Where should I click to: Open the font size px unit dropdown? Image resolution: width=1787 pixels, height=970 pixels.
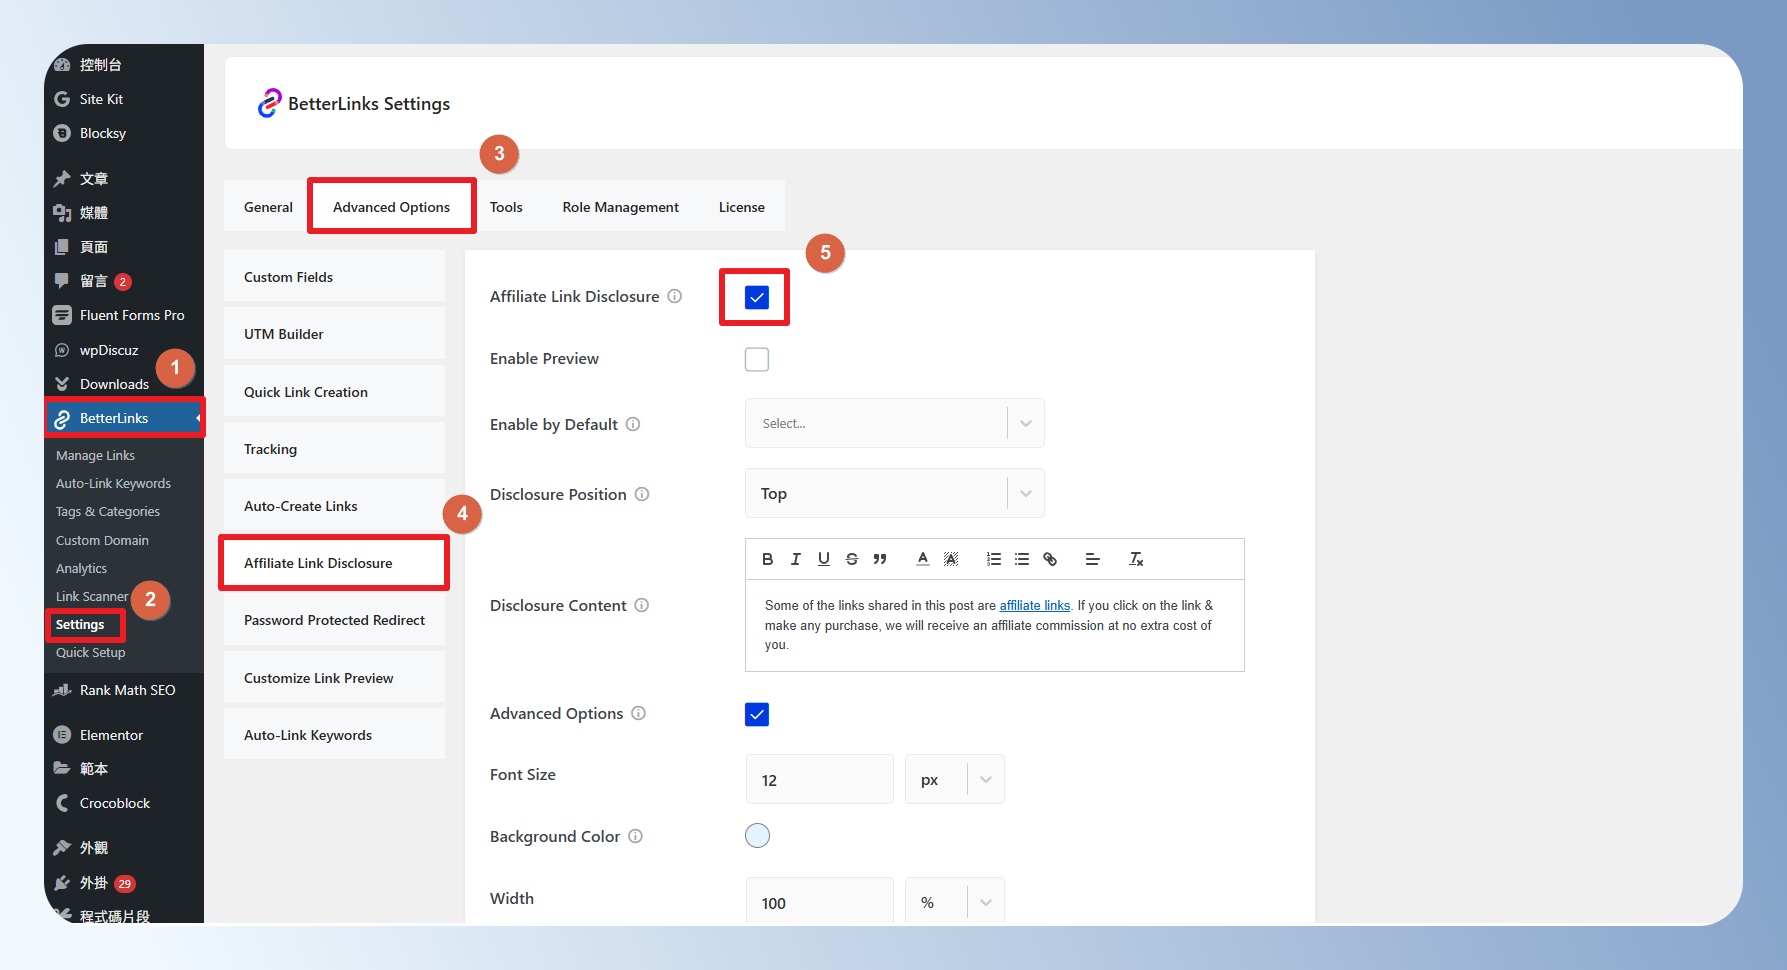[x=954, y=780]
